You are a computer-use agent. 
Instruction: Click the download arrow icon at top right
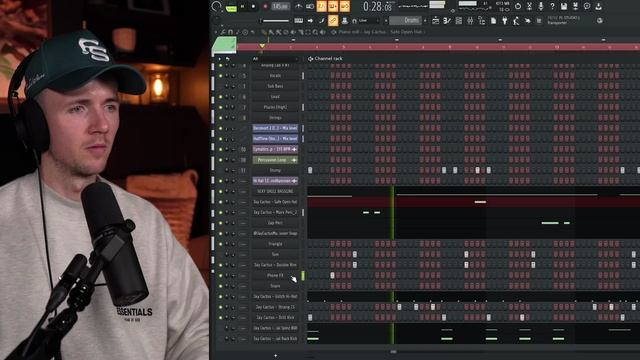pos(598,6)
